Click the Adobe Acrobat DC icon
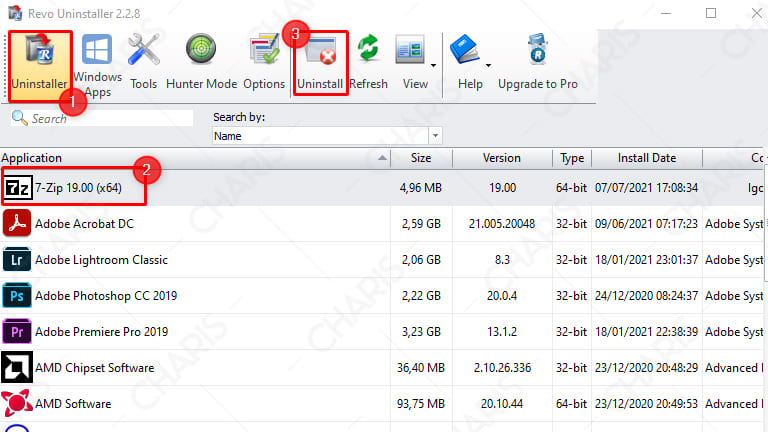This screenshot has height=432, width=768. (x=17, y=223)
